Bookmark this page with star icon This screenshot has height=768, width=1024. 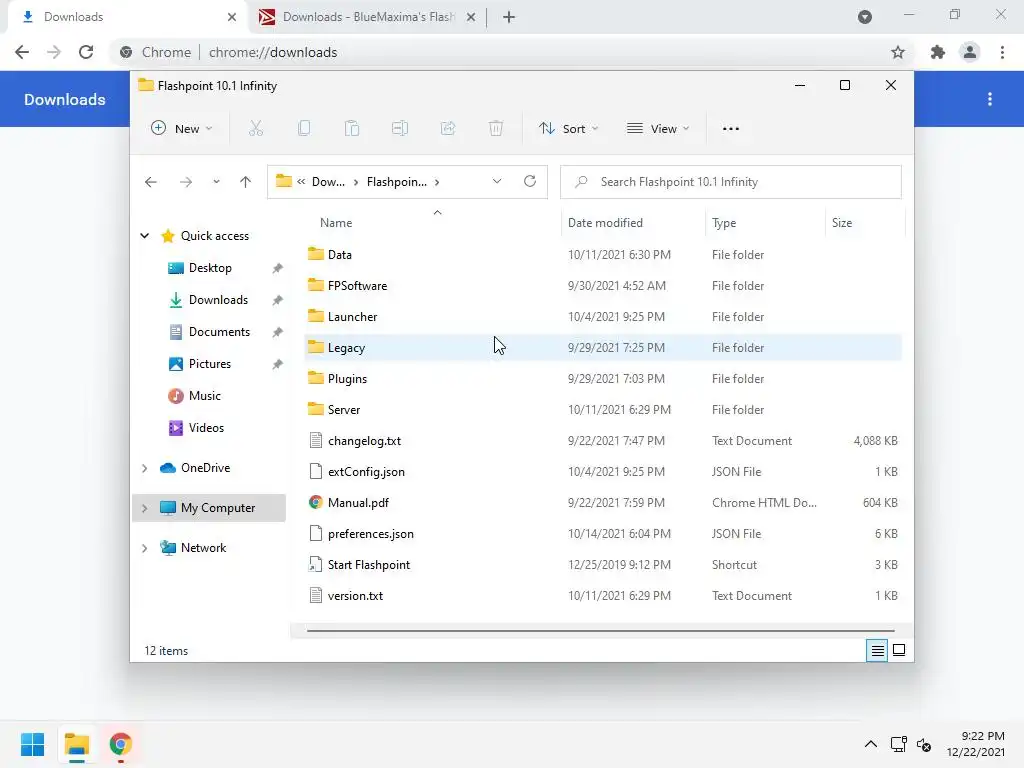click(x=898, y=52)
